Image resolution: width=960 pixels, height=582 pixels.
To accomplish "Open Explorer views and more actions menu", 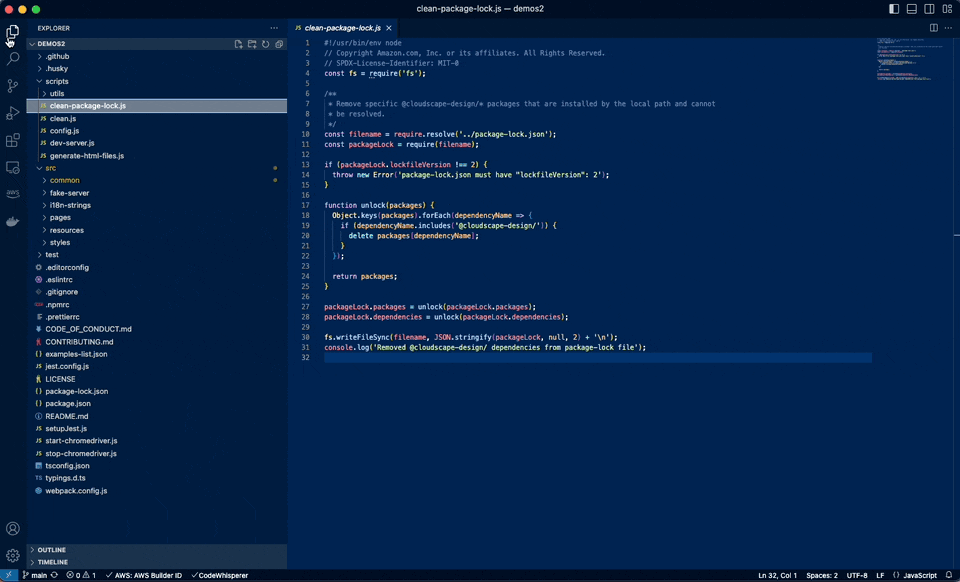I will pos(274,28).
